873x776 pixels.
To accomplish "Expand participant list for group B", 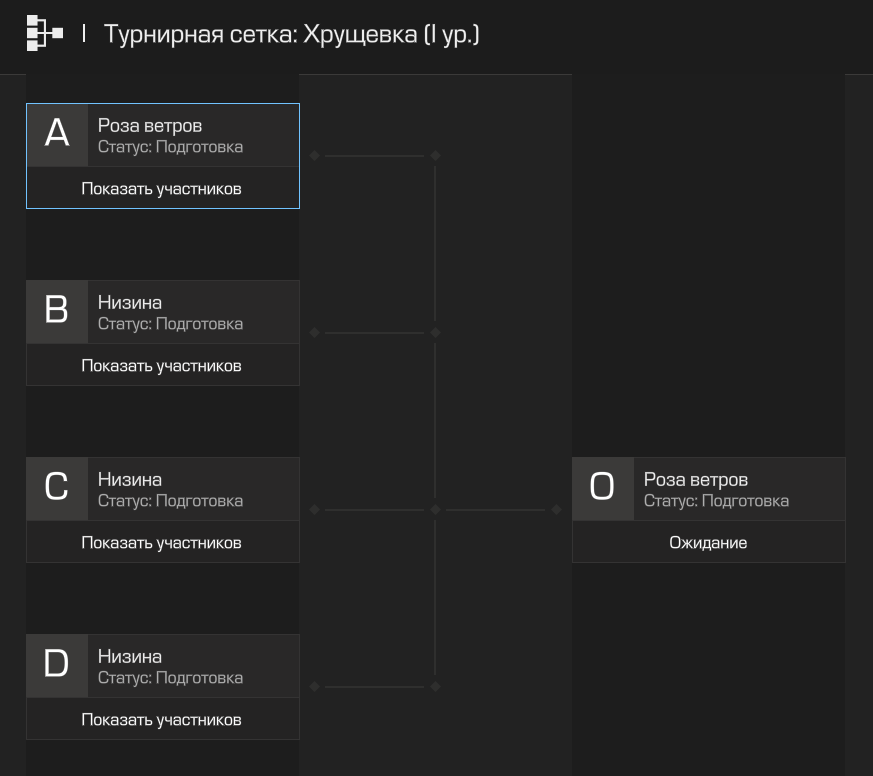I will [x=161, y=366].
